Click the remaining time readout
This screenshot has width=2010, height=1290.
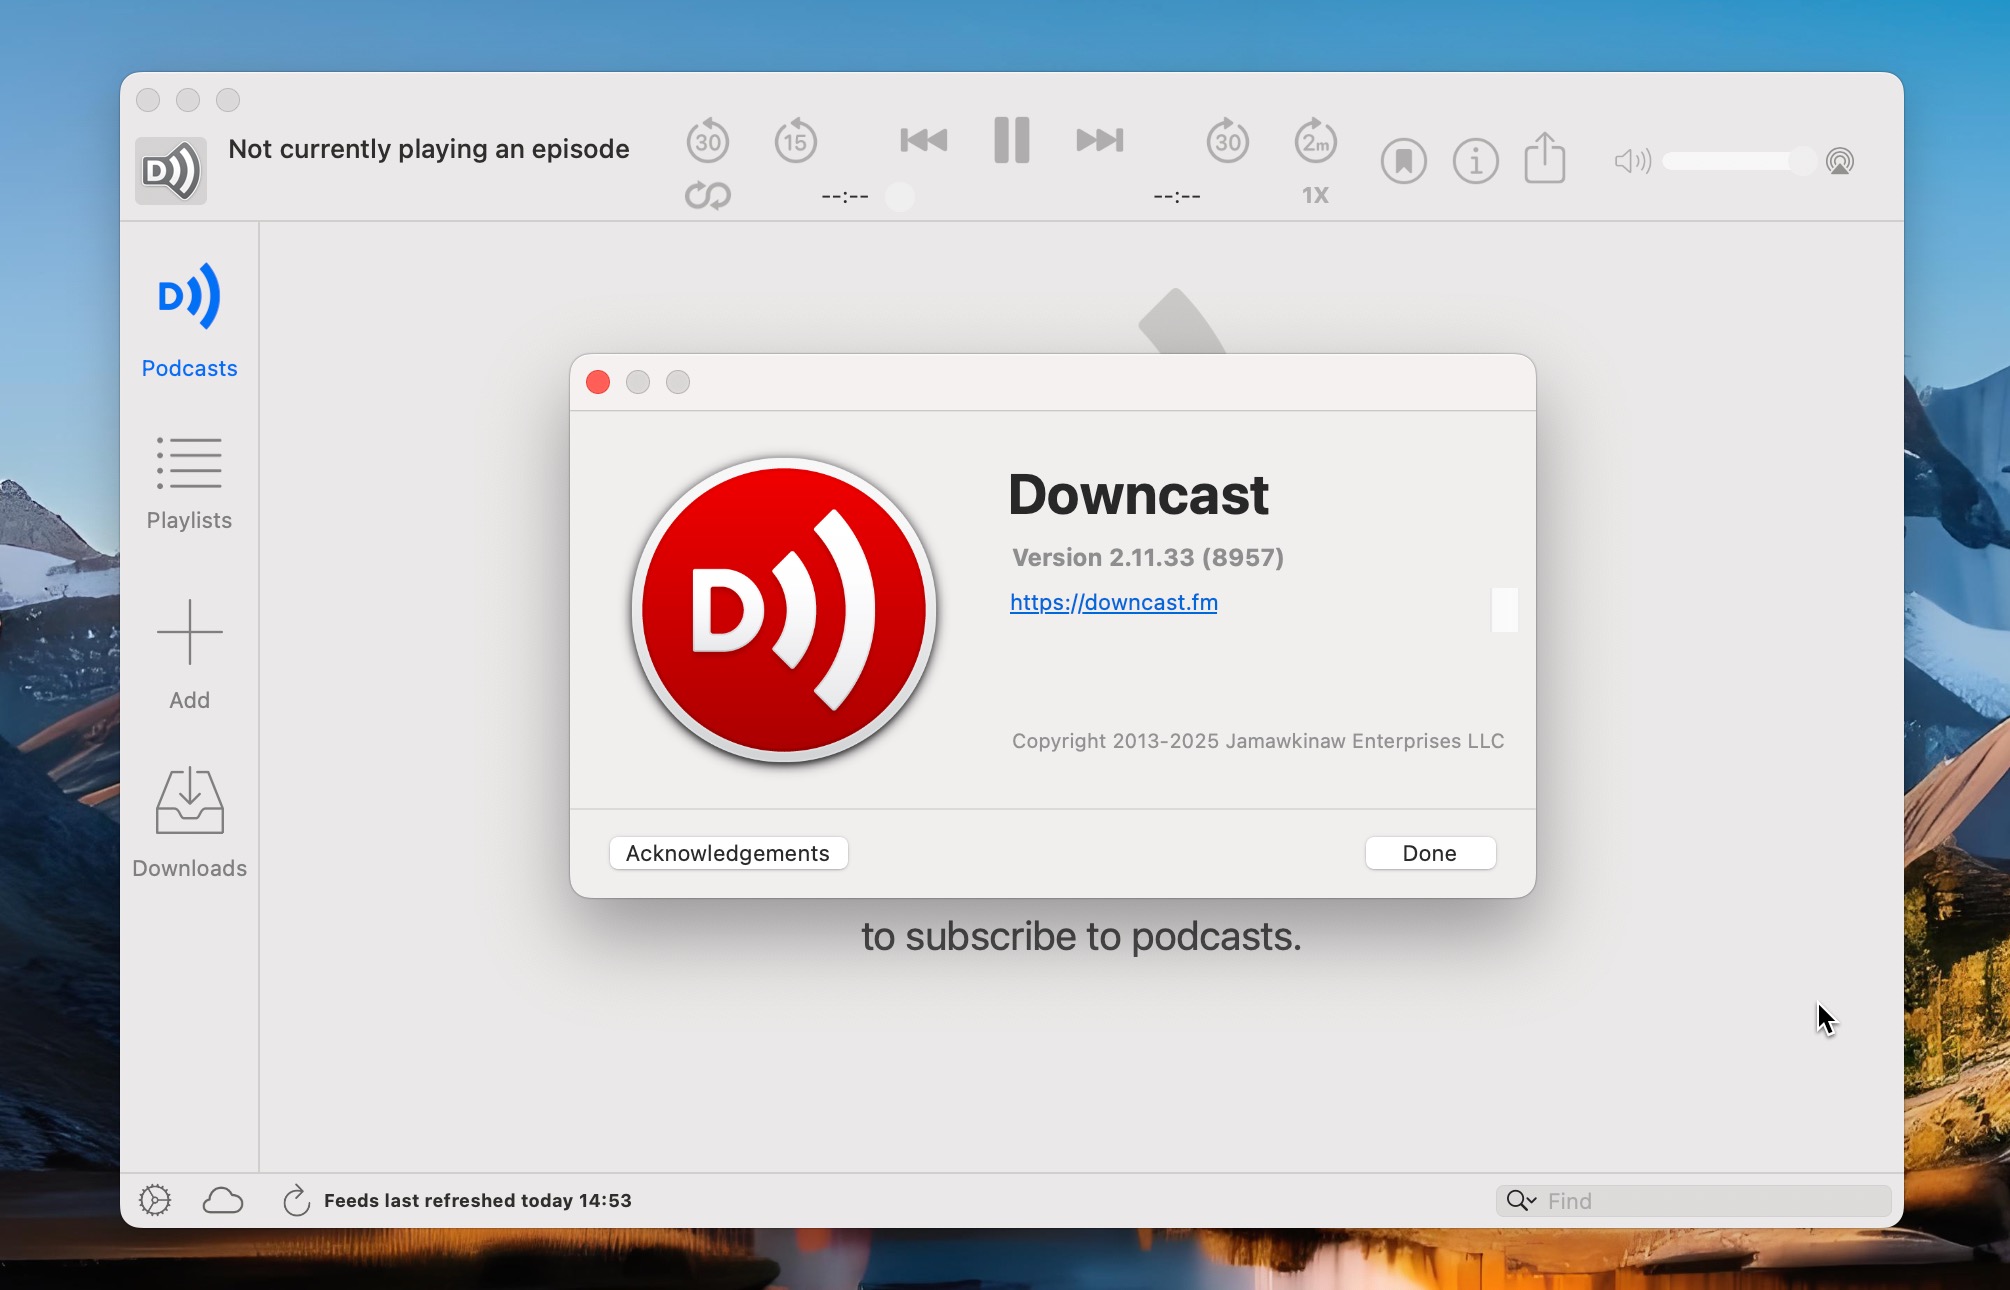pyautogui.click(x=1177, y=196)
